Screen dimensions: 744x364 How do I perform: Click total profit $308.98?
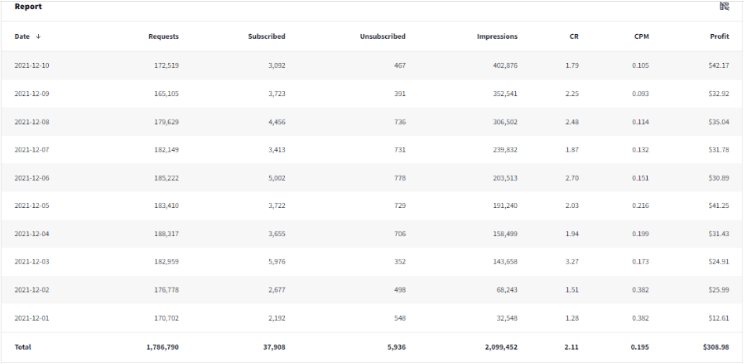pos(716,347)
